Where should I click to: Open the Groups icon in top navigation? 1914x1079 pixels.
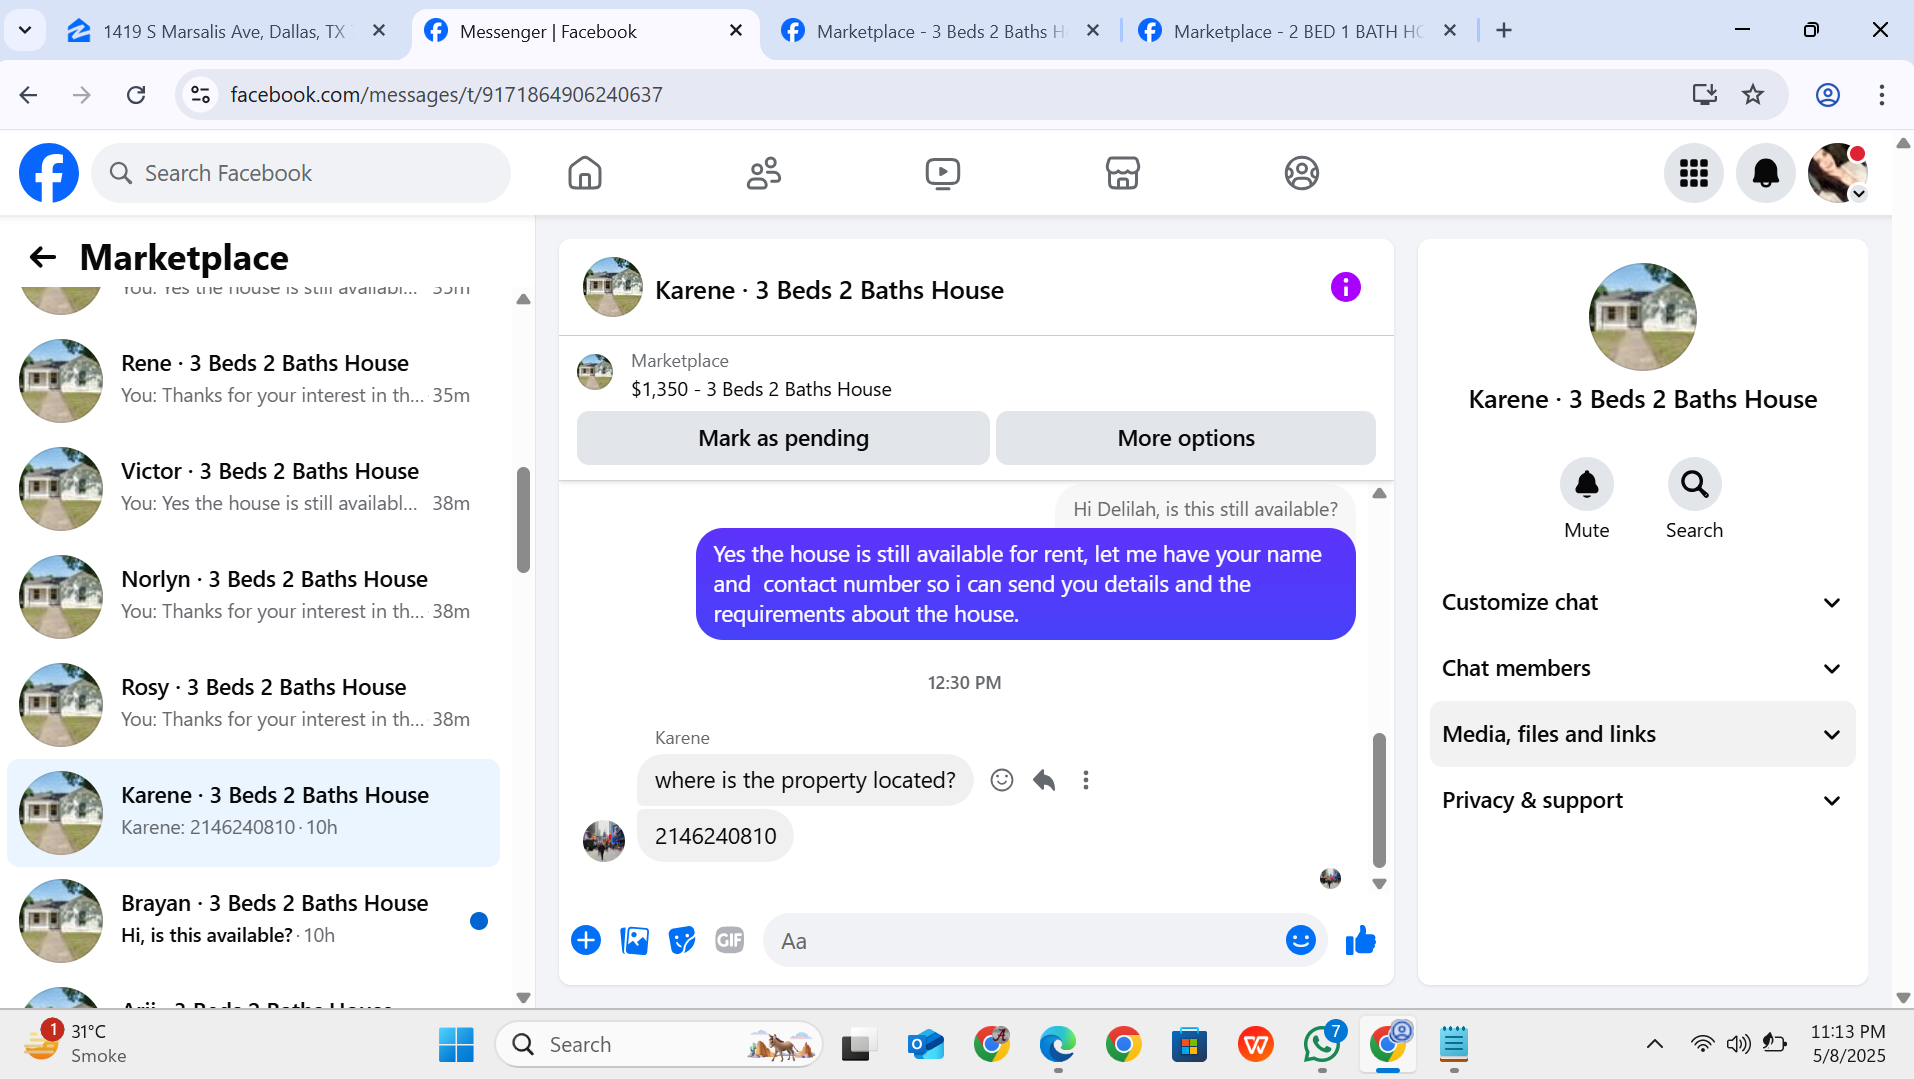[1301, 173]
